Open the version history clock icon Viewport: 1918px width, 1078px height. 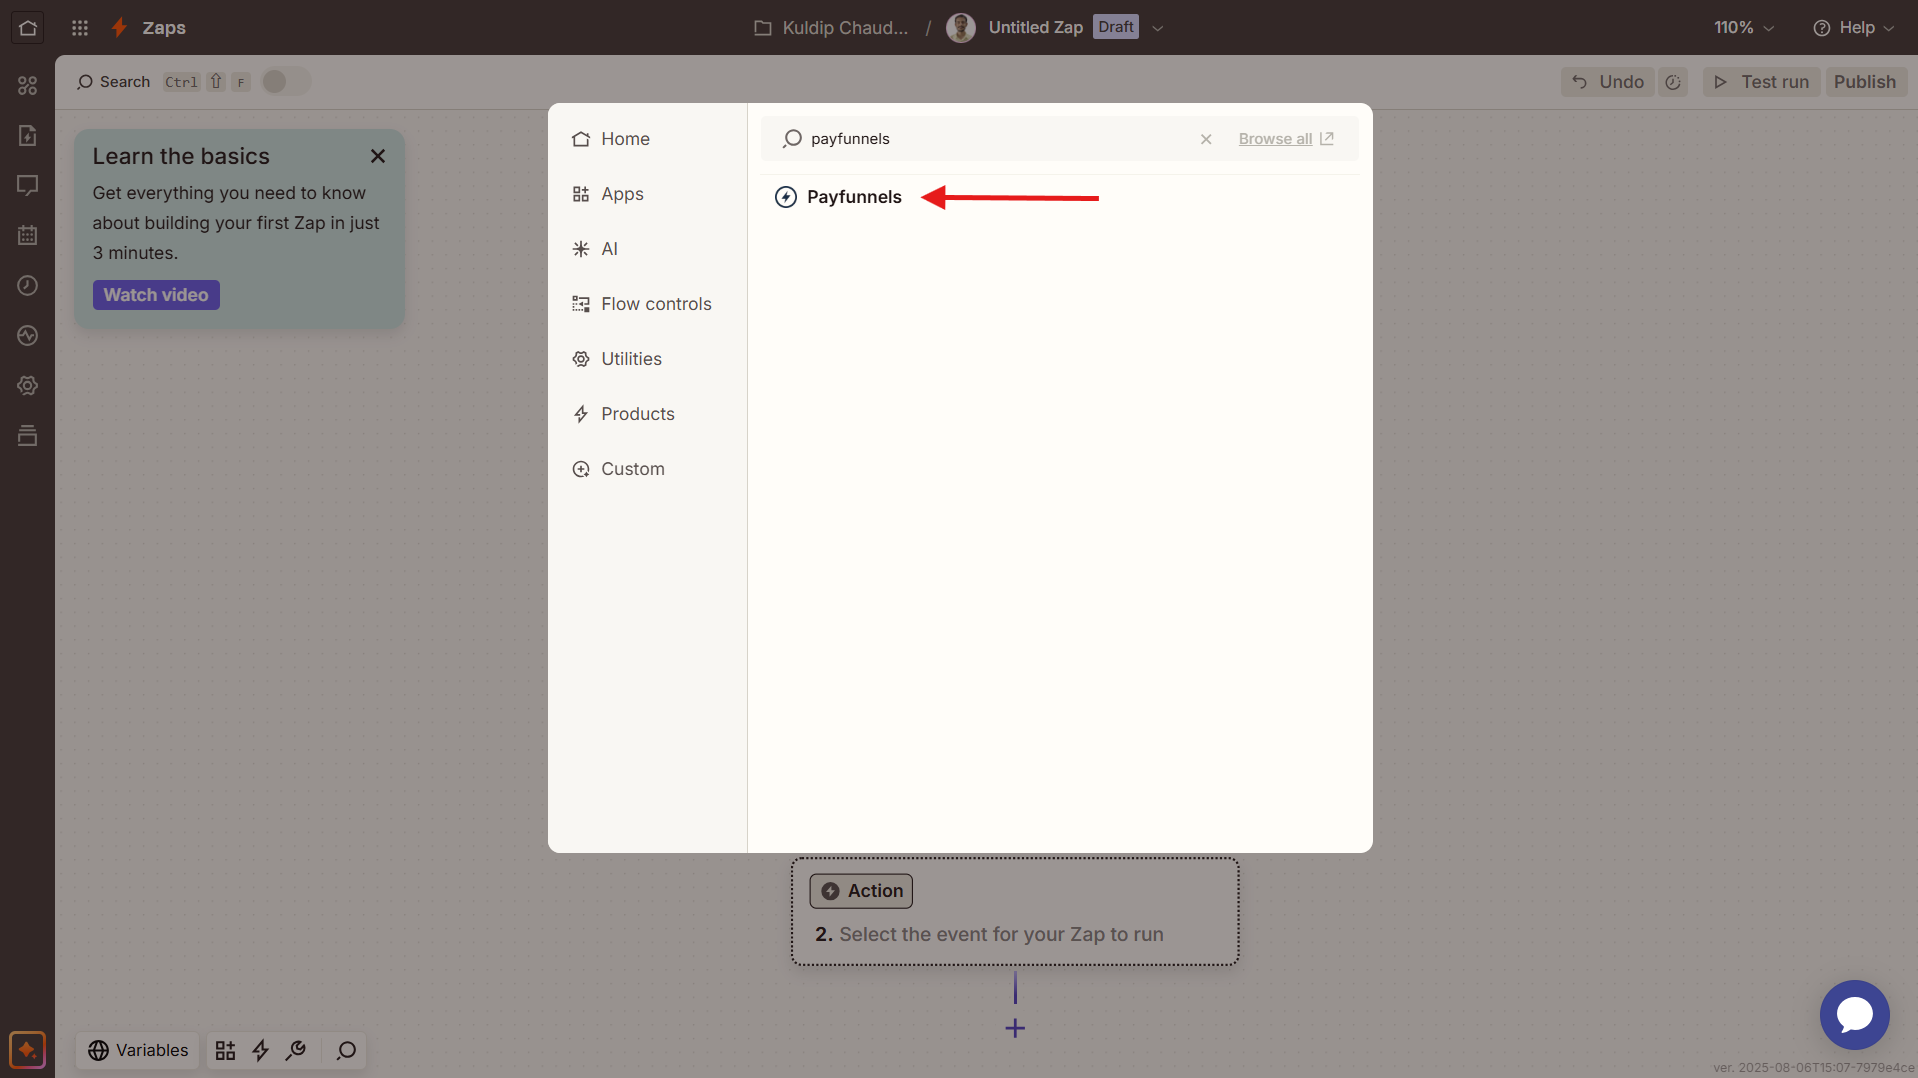coord(1672,82)
